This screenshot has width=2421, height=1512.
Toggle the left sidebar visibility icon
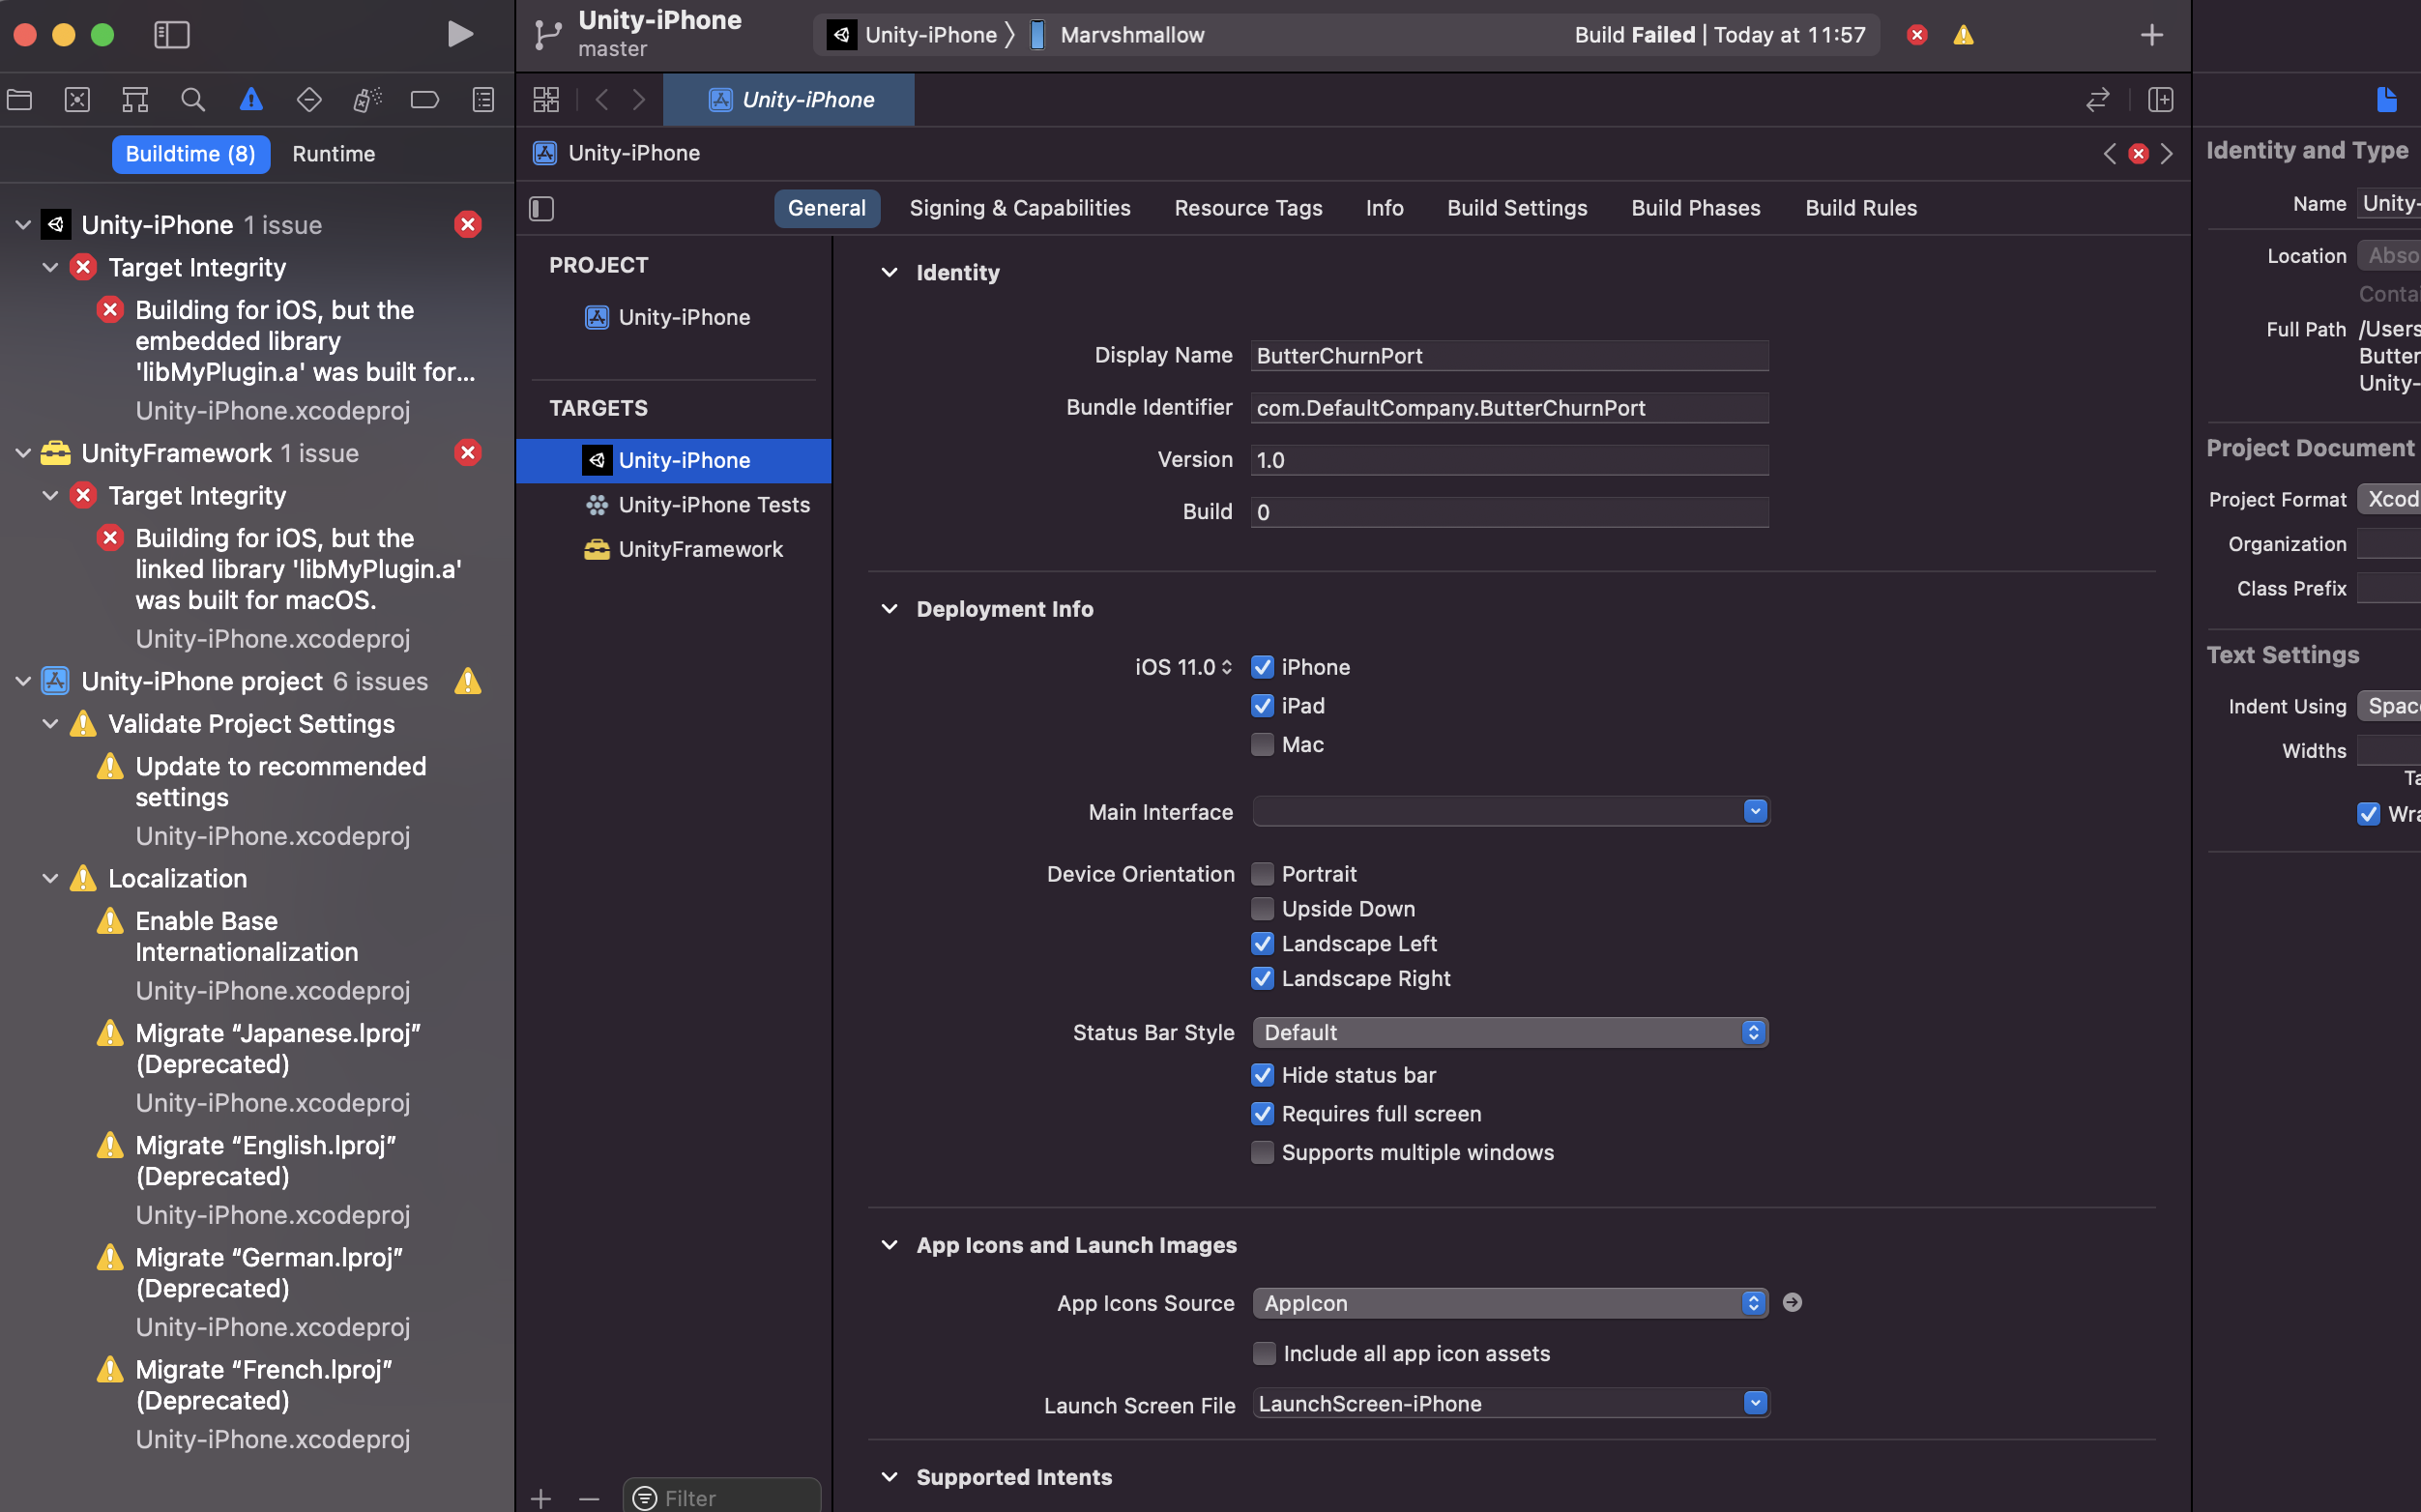click(x=172, y=34)
